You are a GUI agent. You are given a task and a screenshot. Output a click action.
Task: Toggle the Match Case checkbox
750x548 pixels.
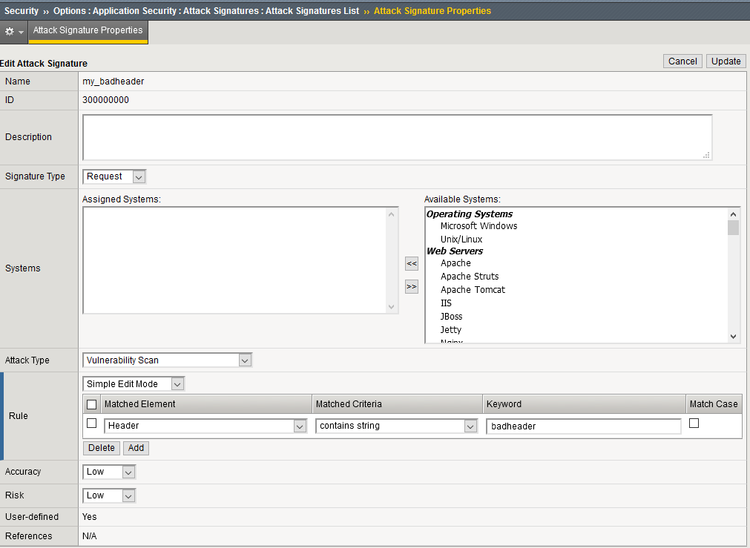click(x=695, y=424)
